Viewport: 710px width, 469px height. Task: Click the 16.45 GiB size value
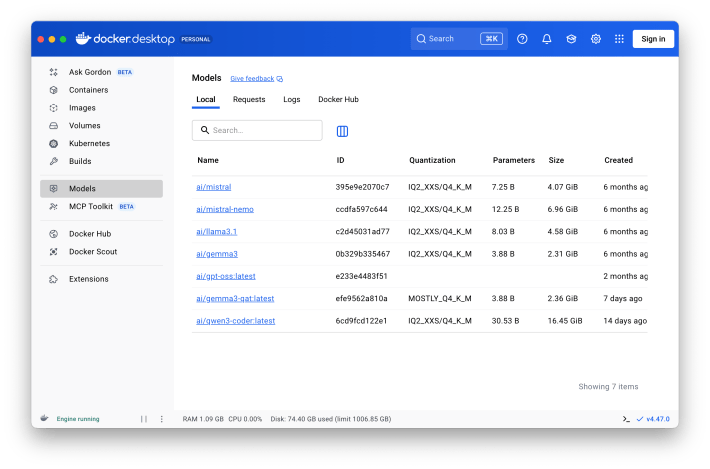pyautogui.click(x=565, y=321)
